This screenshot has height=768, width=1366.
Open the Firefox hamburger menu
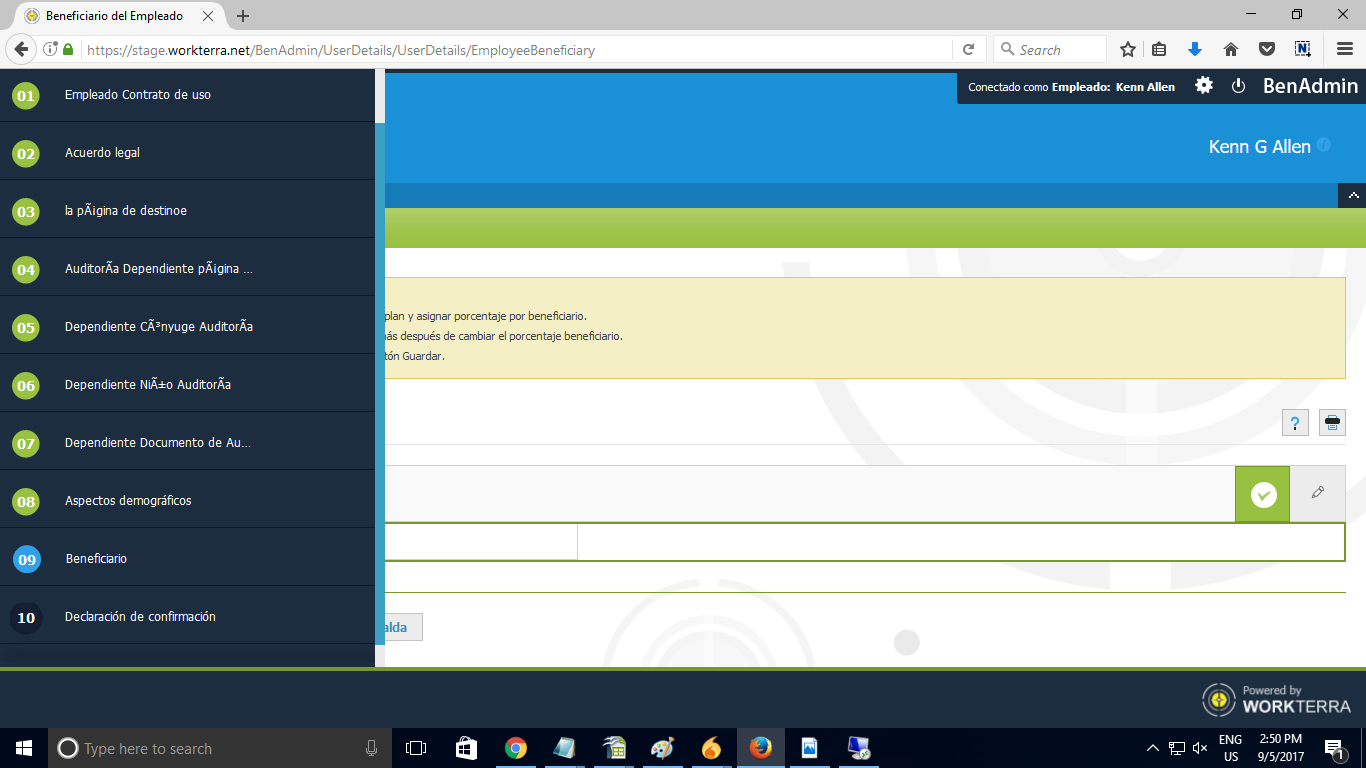point(1345,50)
